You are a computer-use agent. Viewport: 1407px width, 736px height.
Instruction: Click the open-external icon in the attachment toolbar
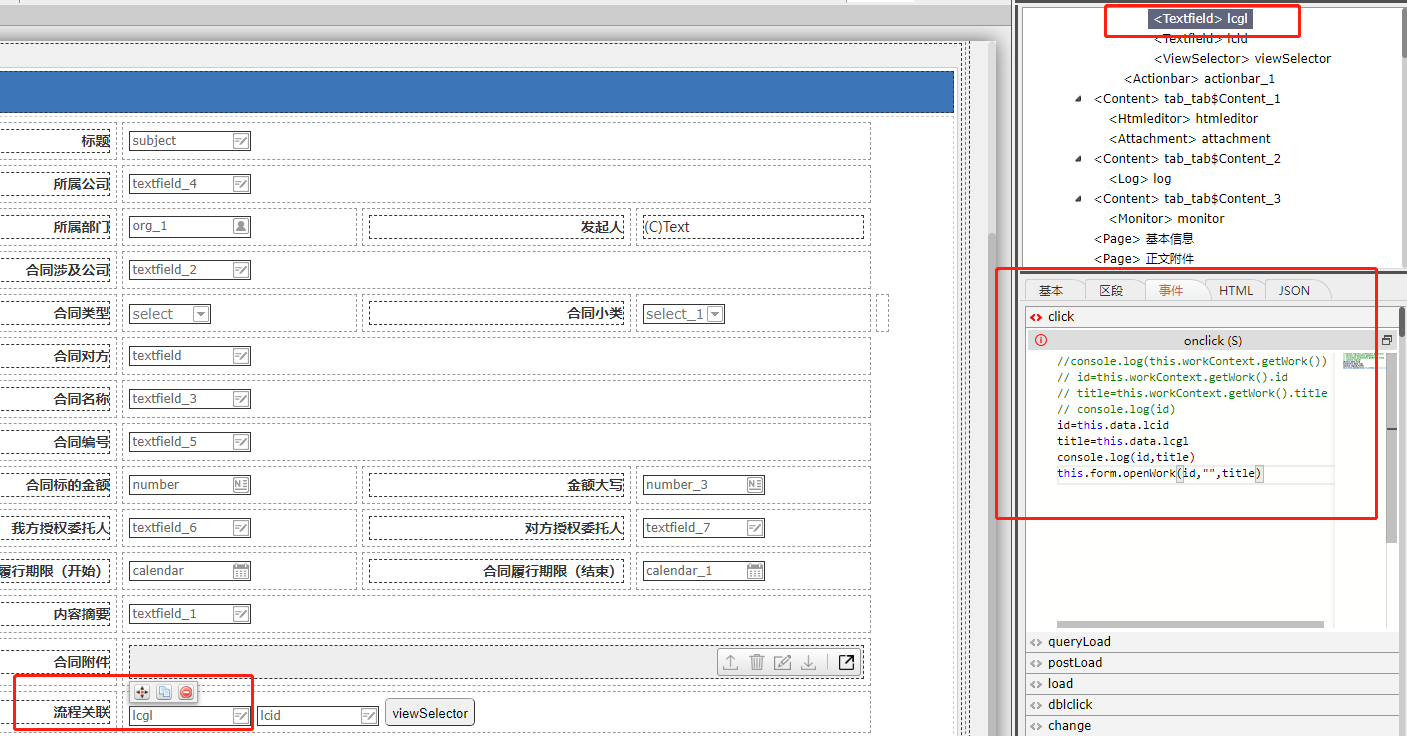point(846,662)
